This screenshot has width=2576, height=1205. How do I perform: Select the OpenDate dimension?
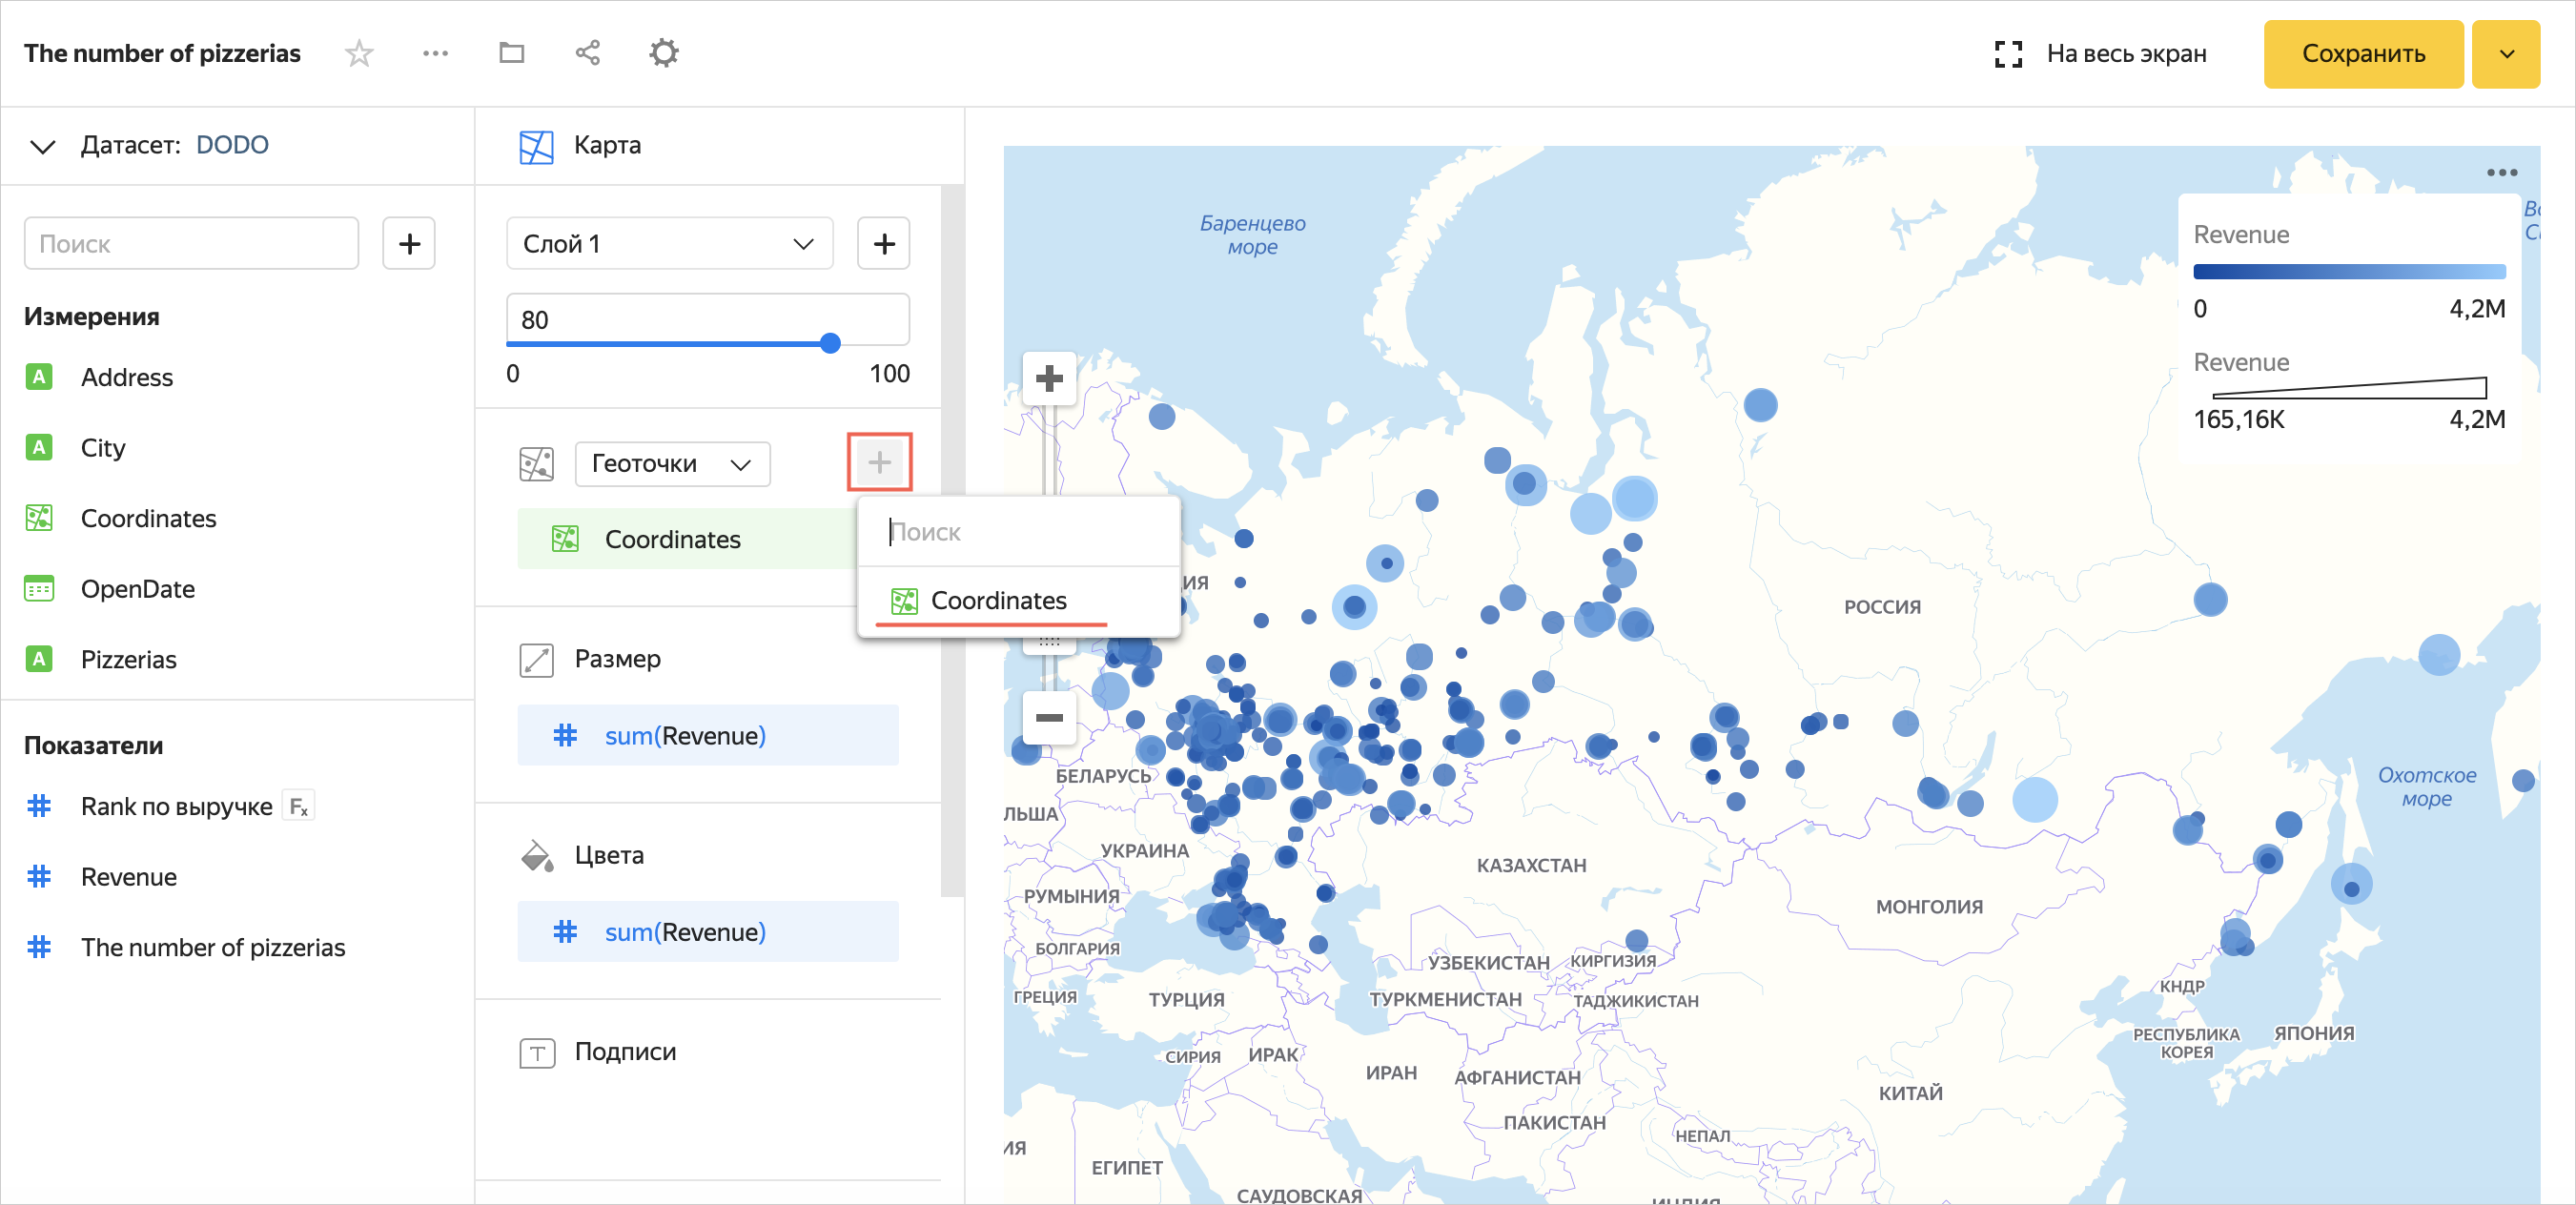138,590
